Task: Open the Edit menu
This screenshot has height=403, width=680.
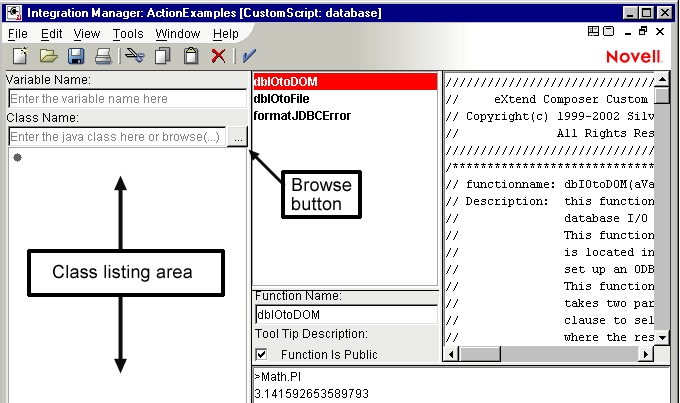Action: click(x=52, y=34)
